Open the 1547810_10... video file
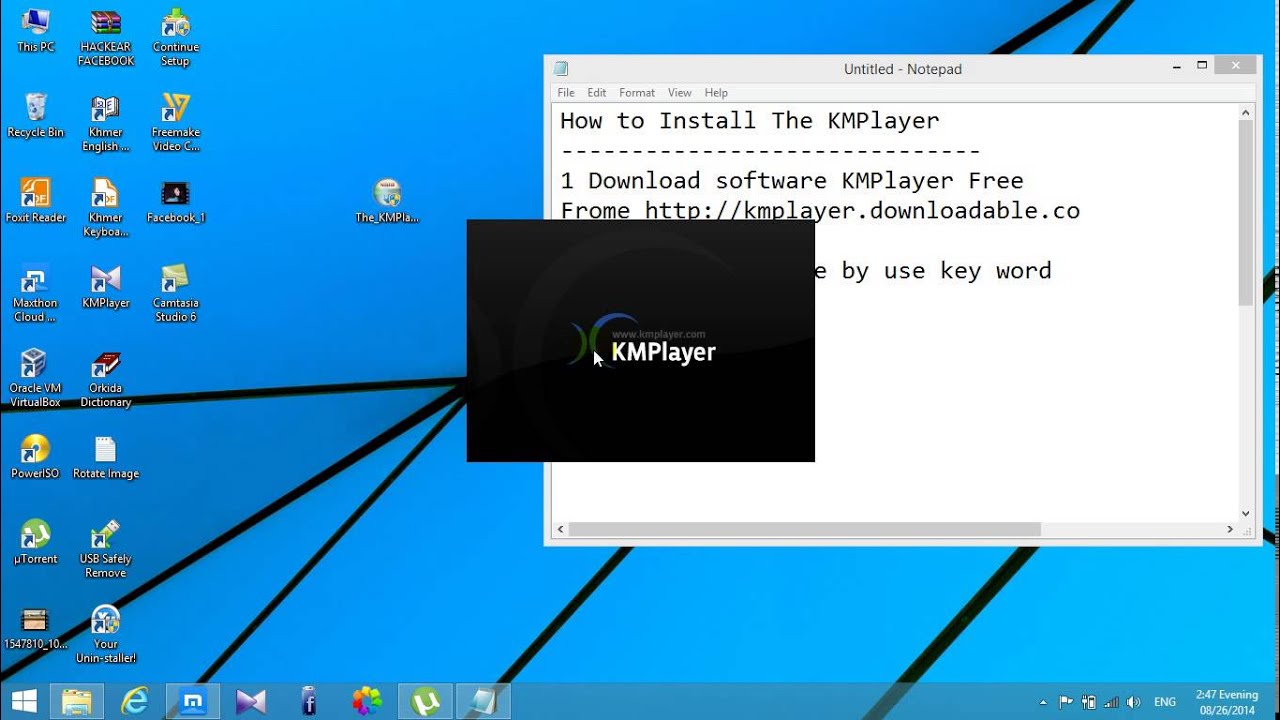1280x720 pixels. click(35, 627)
